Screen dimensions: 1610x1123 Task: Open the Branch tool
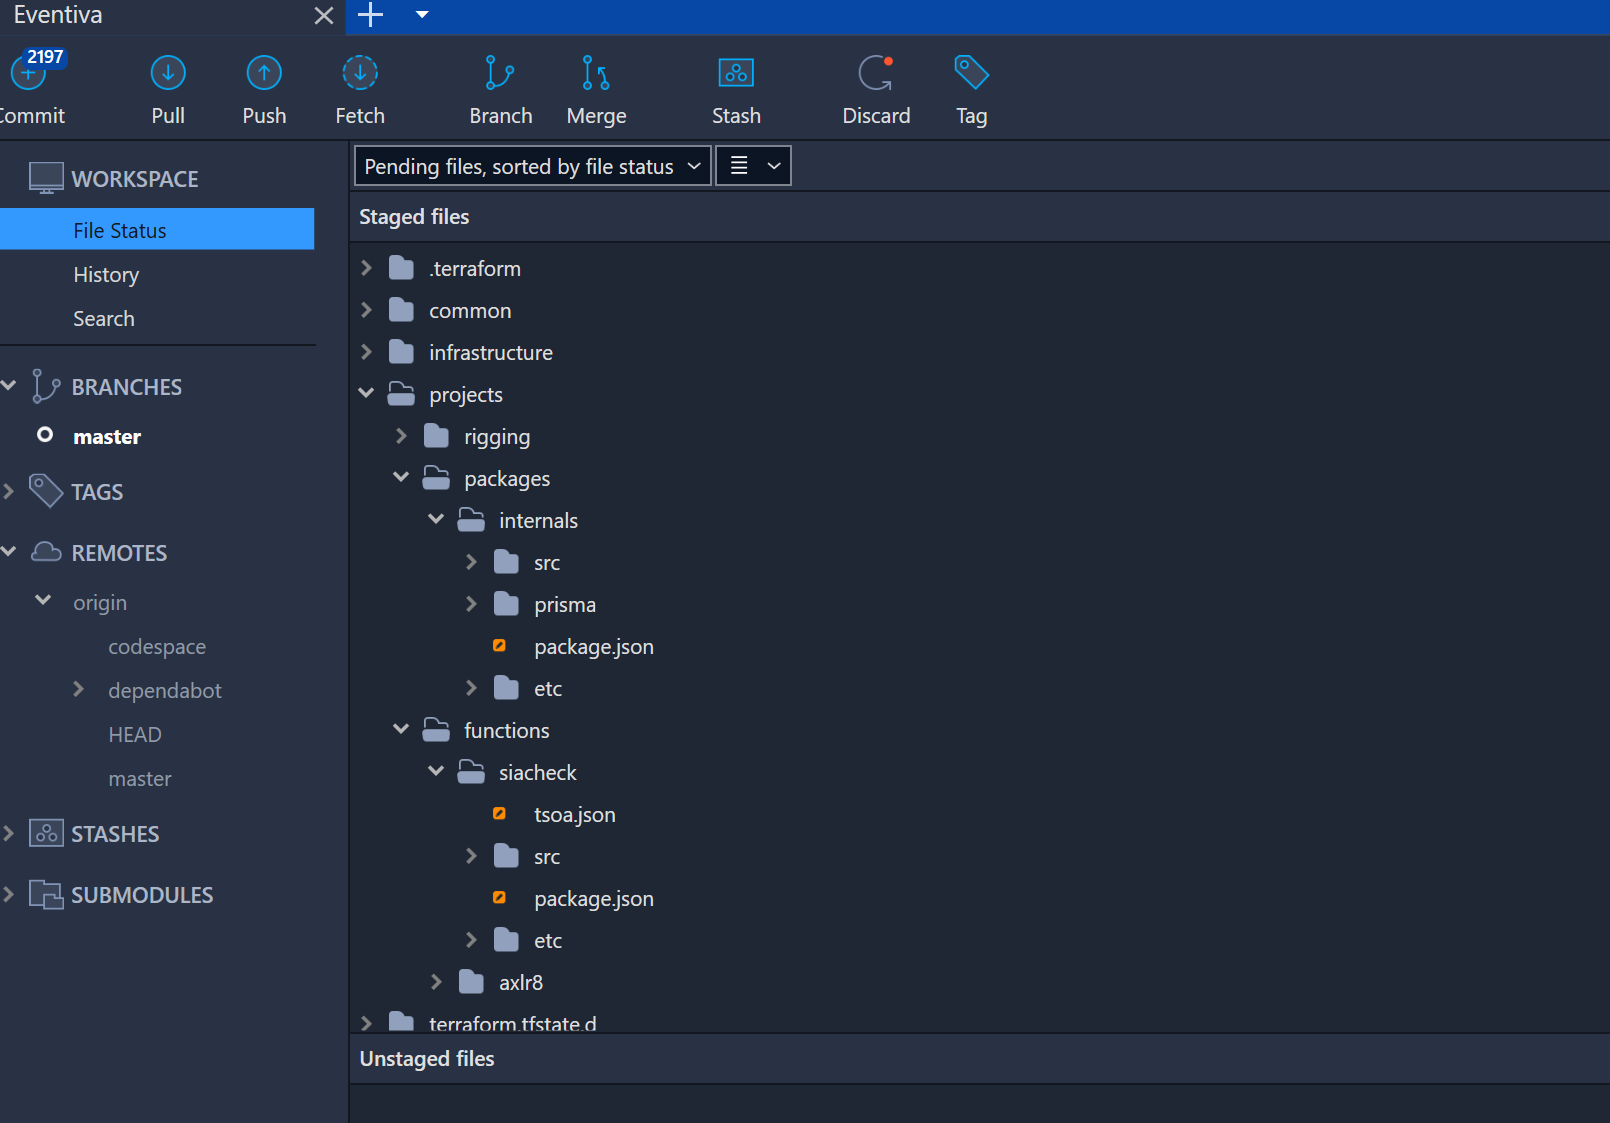tap(500, 73)
